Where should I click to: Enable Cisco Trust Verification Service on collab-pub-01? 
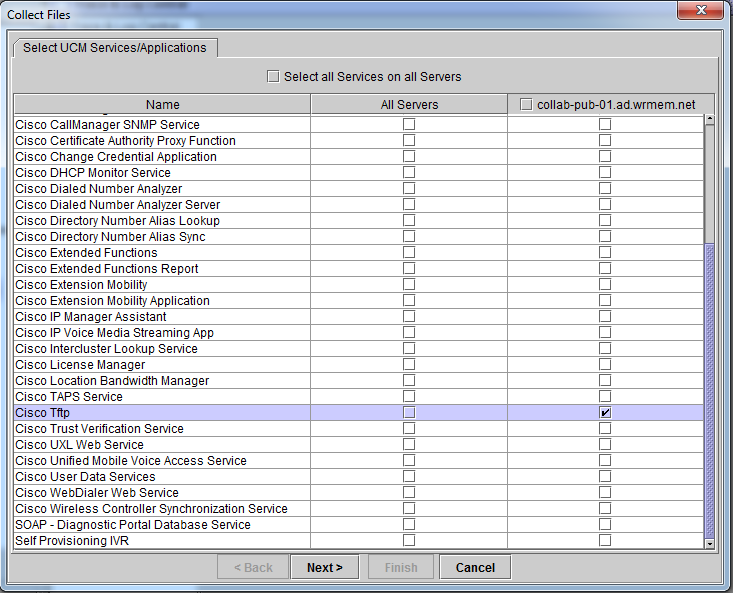(x=605, y=429)
